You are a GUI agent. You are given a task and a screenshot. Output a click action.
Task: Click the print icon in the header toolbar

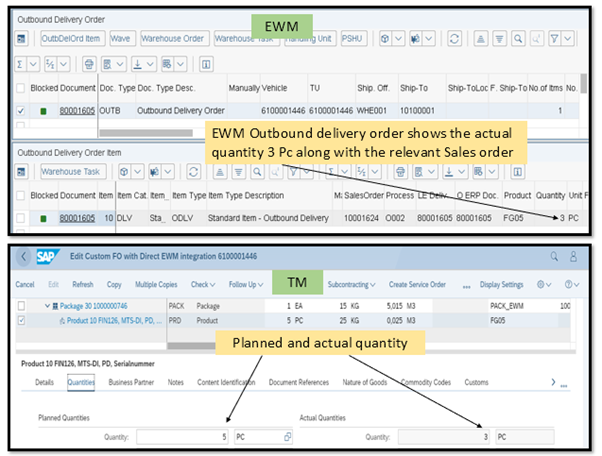88,64
